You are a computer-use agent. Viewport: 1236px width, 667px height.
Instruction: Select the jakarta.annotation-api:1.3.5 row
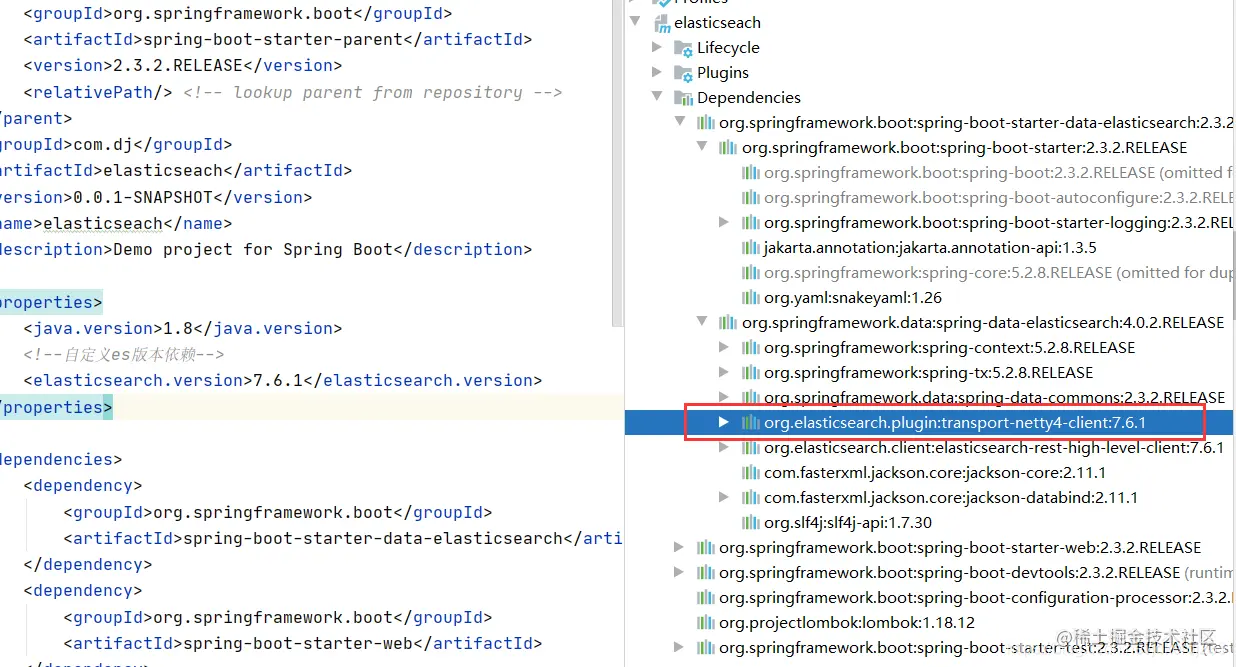(930, 247)
